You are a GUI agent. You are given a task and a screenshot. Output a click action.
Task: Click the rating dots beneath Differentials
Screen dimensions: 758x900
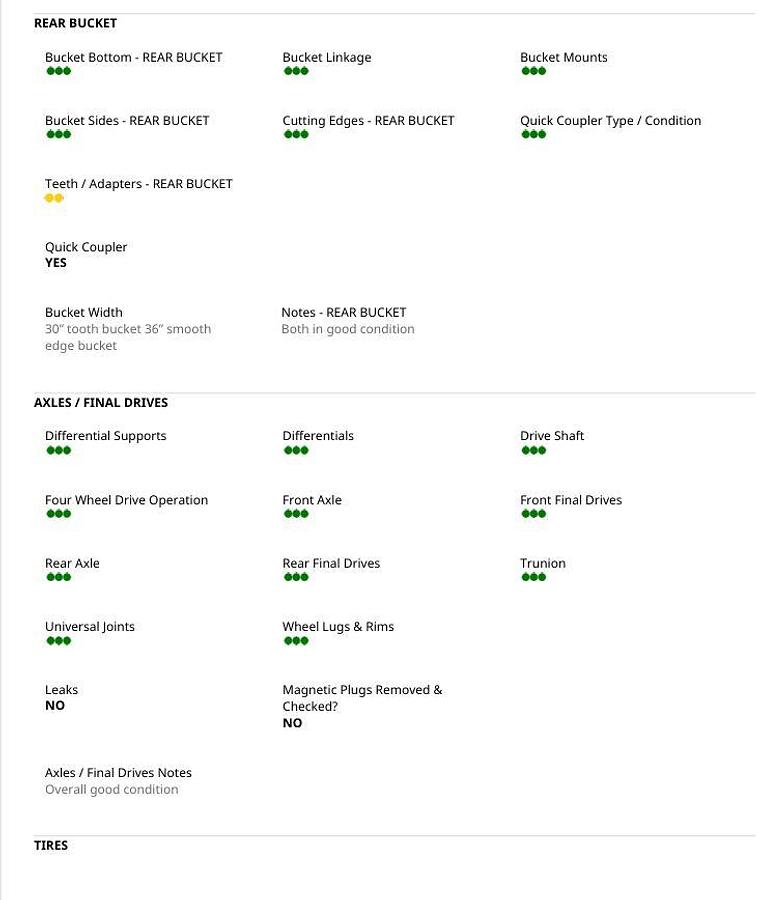point(296,450)
